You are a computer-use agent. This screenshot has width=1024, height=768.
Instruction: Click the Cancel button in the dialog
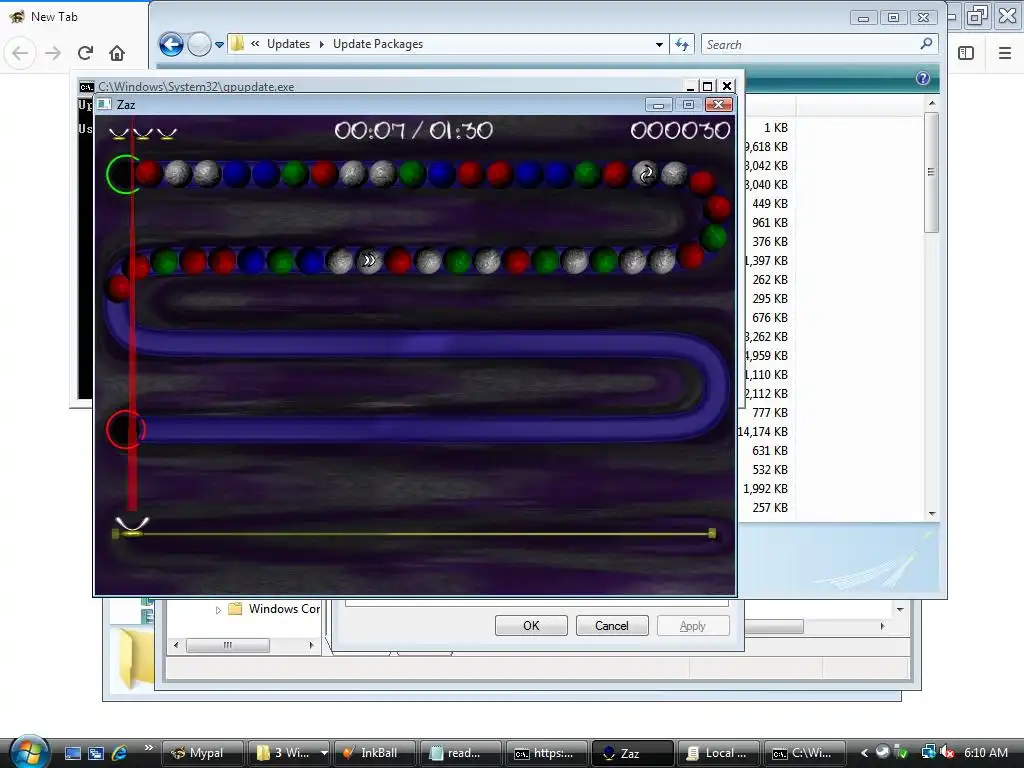(x=612, y=626)
